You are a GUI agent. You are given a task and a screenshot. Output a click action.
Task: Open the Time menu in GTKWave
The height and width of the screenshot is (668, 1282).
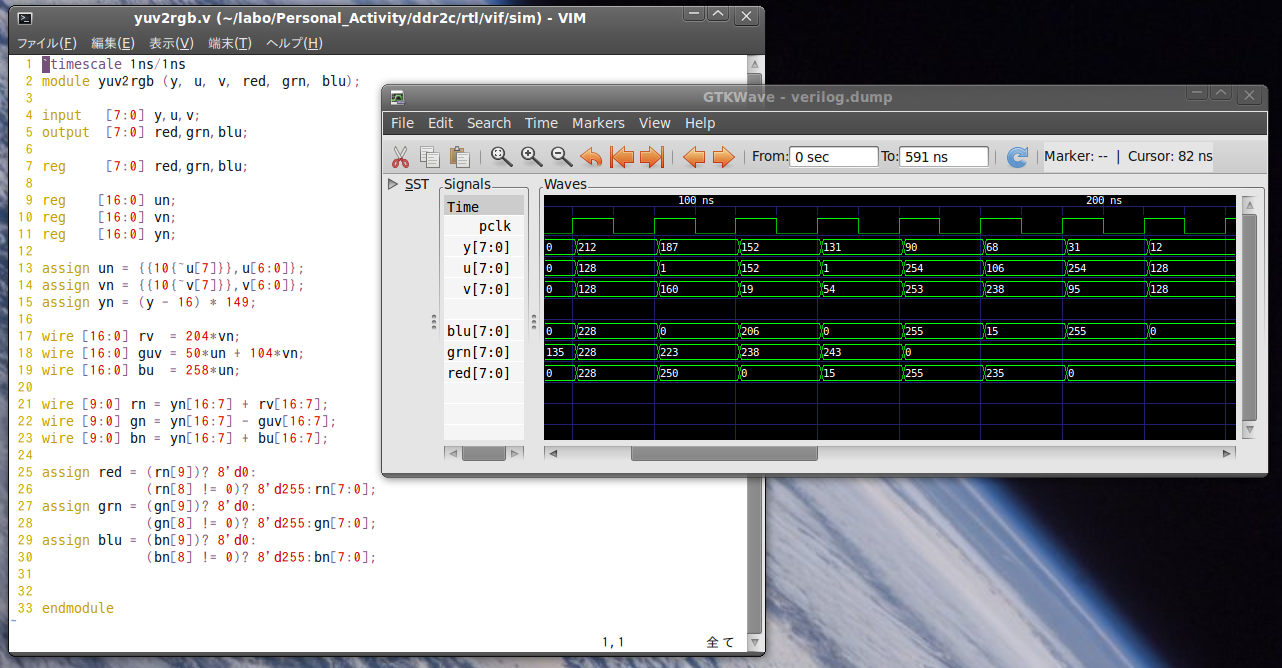coord(541,123)
